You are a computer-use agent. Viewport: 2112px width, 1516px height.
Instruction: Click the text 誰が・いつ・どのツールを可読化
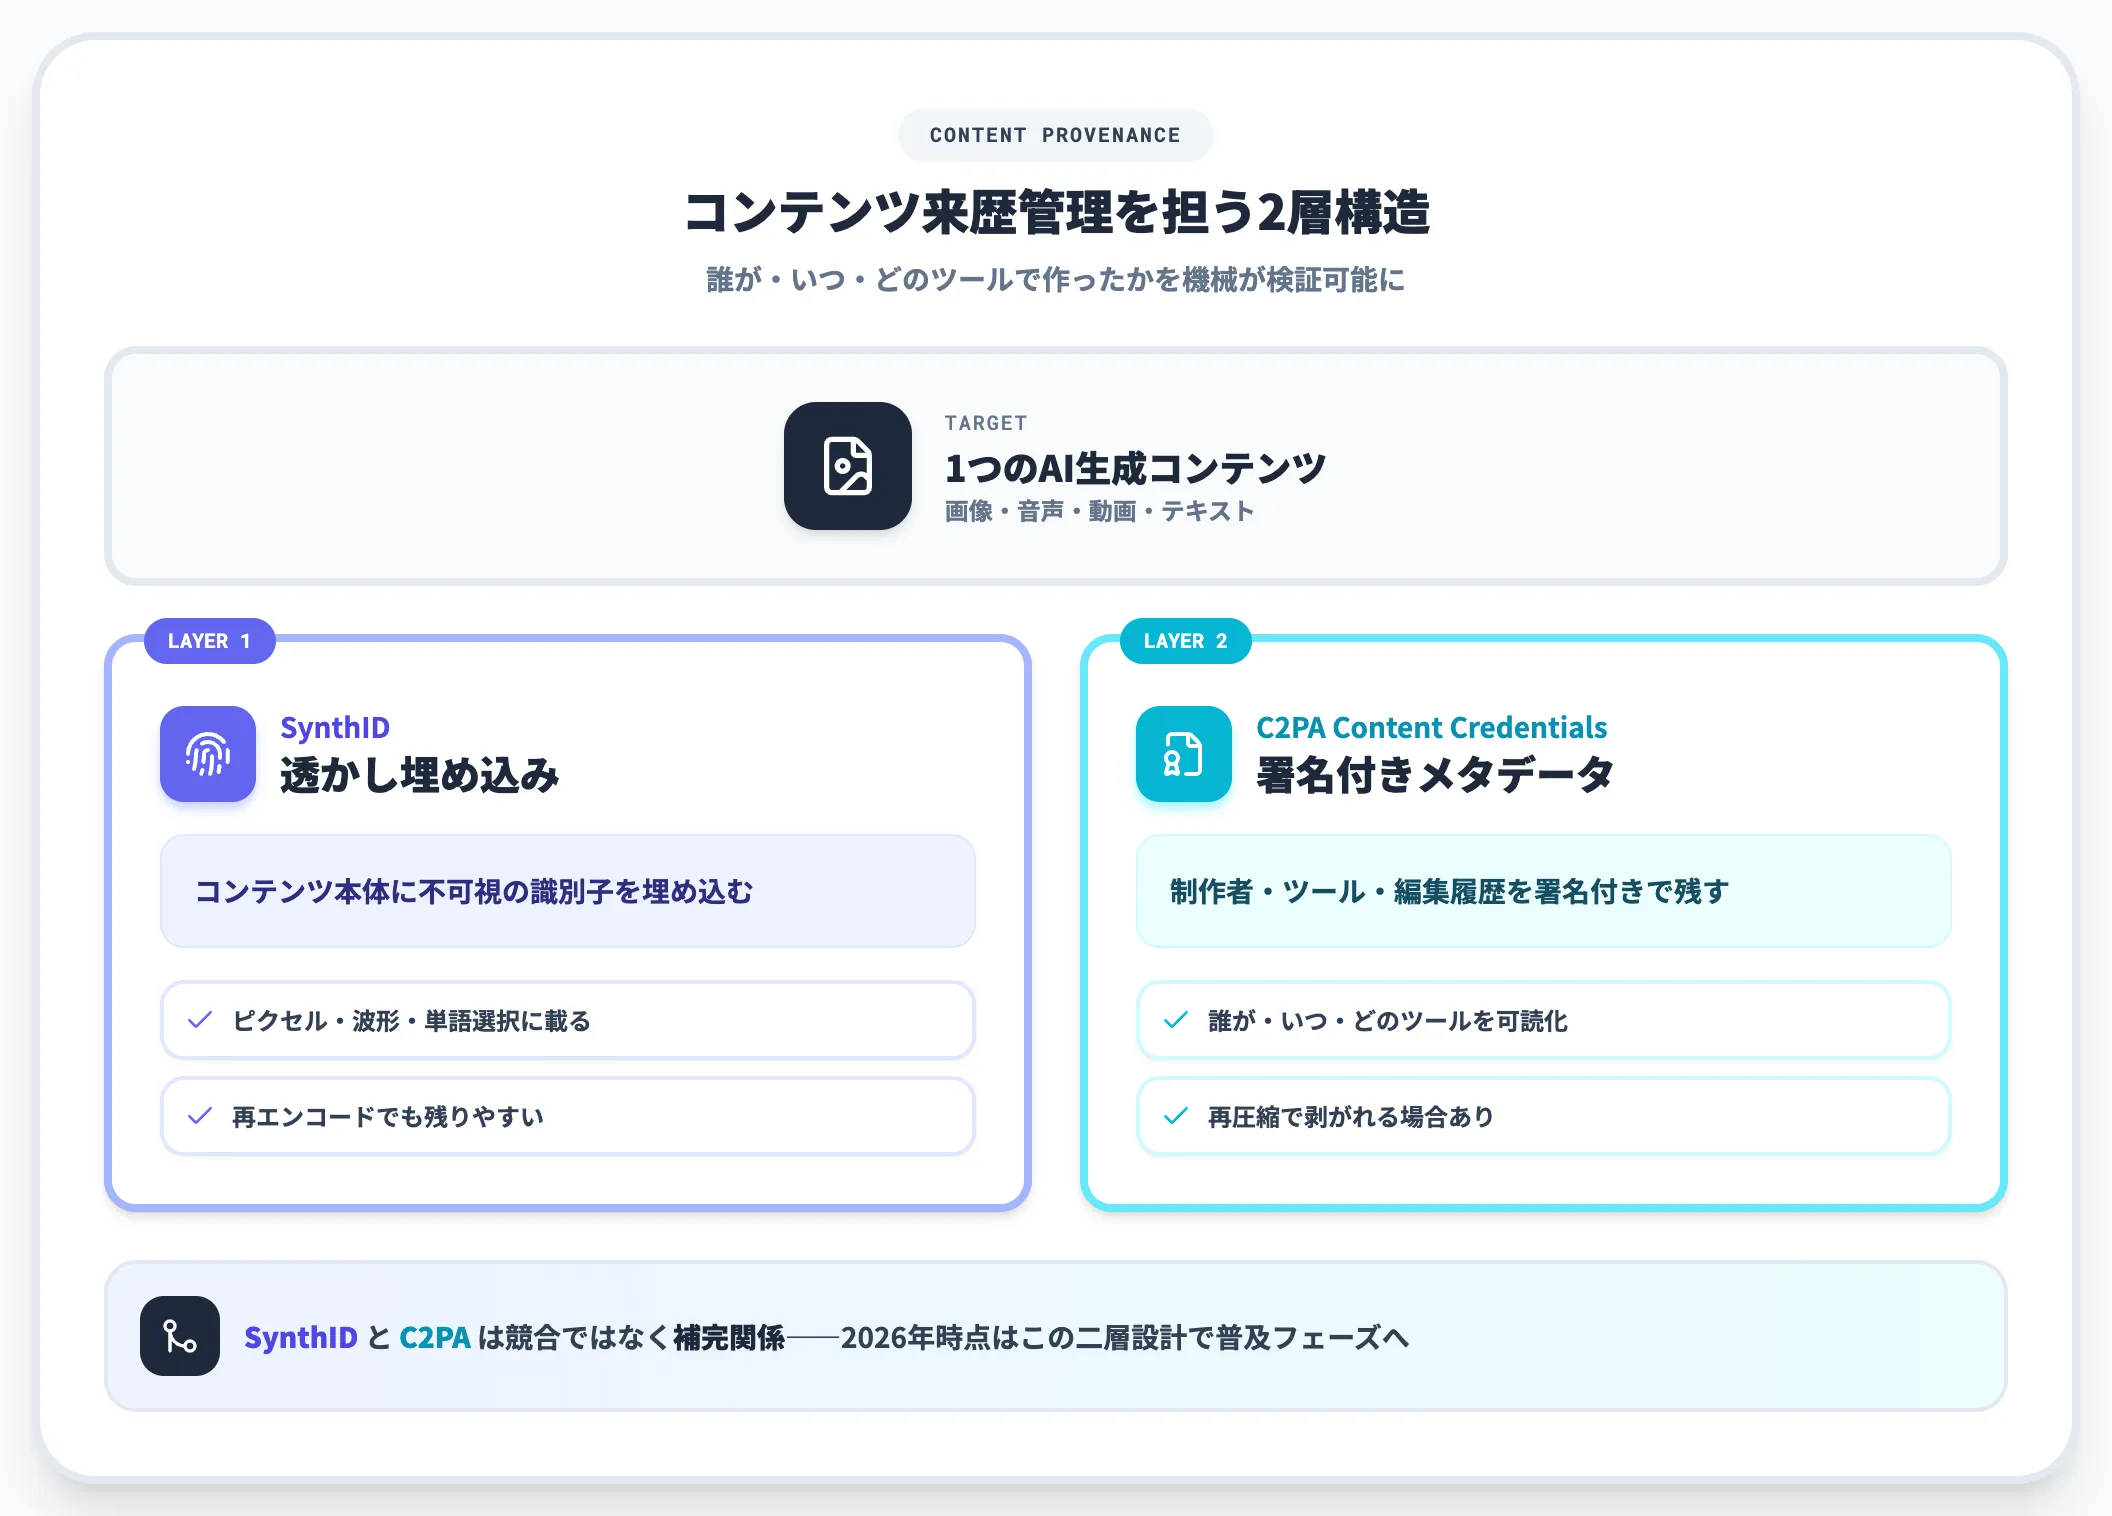tap(1388, 1020)
